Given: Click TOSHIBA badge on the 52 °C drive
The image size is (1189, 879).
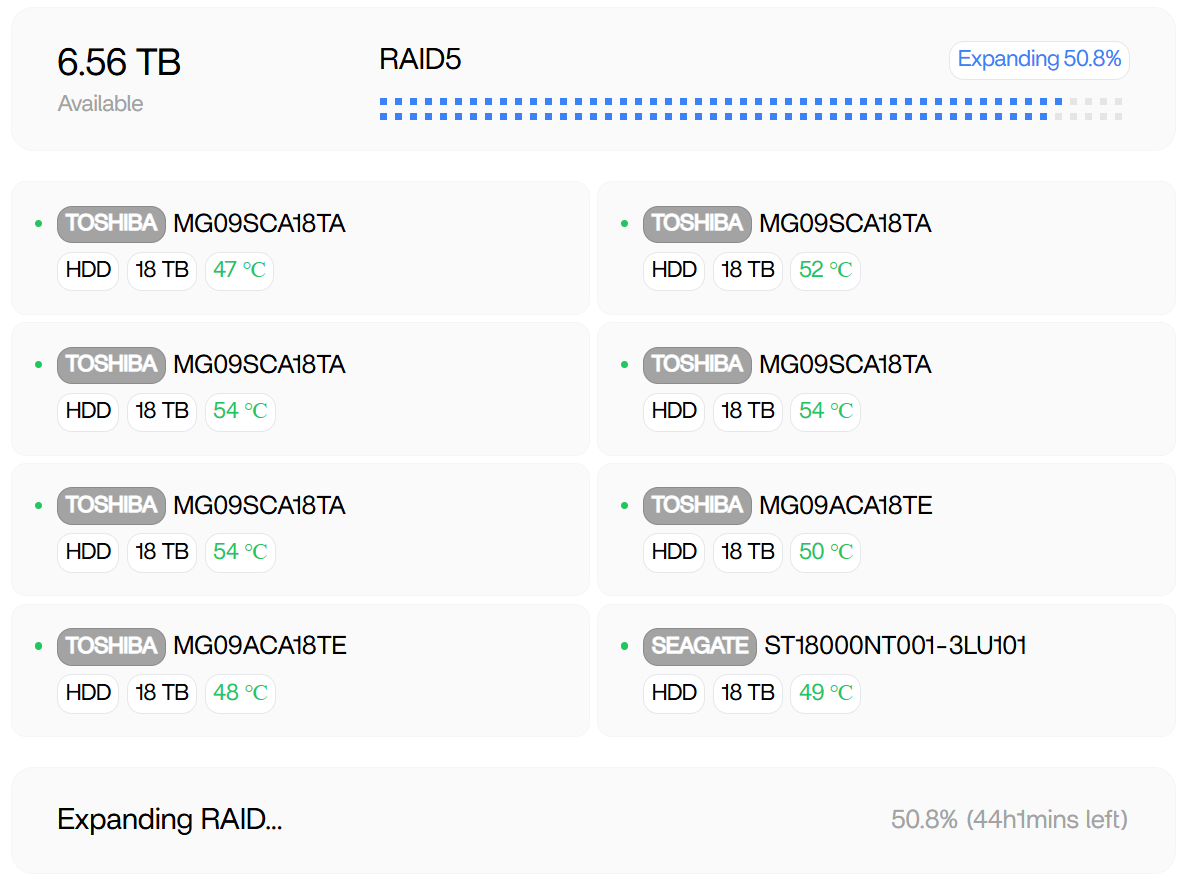Looking at the screenshot, I should coord(697,223).
